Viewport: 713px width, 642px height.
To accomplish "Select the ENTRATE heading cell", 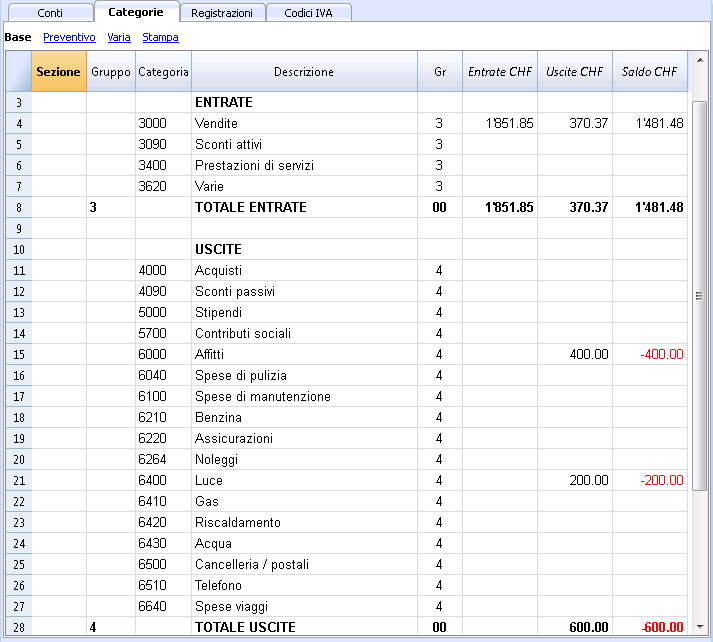I will (304, 102).
